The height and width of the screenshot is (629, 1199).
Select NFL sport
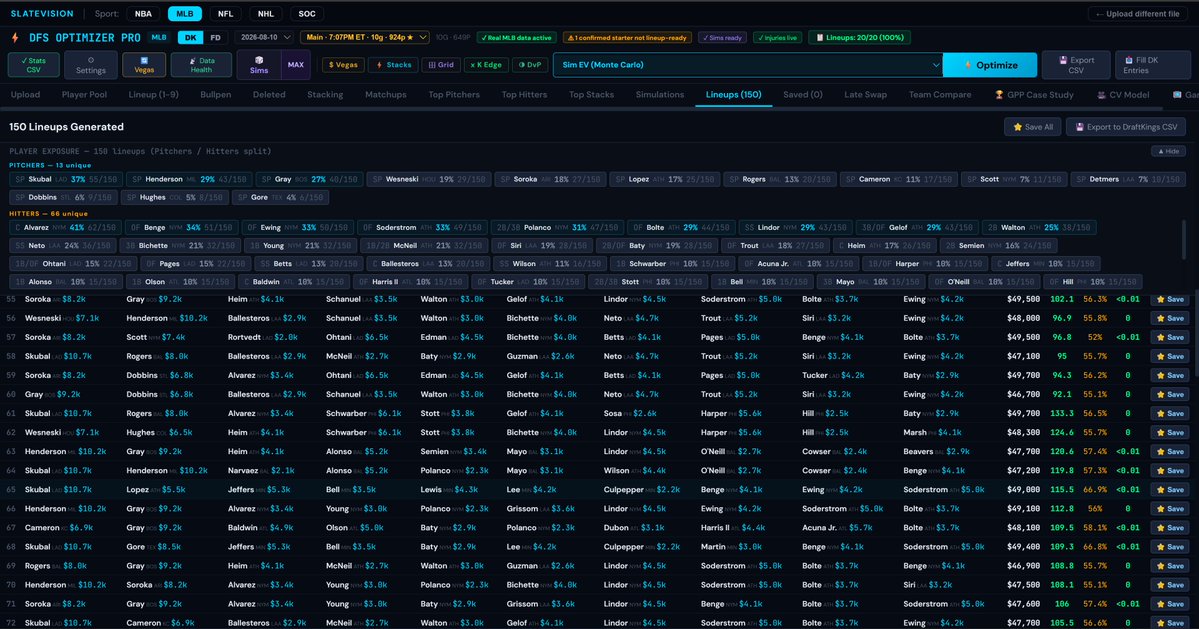coord(225,14)
